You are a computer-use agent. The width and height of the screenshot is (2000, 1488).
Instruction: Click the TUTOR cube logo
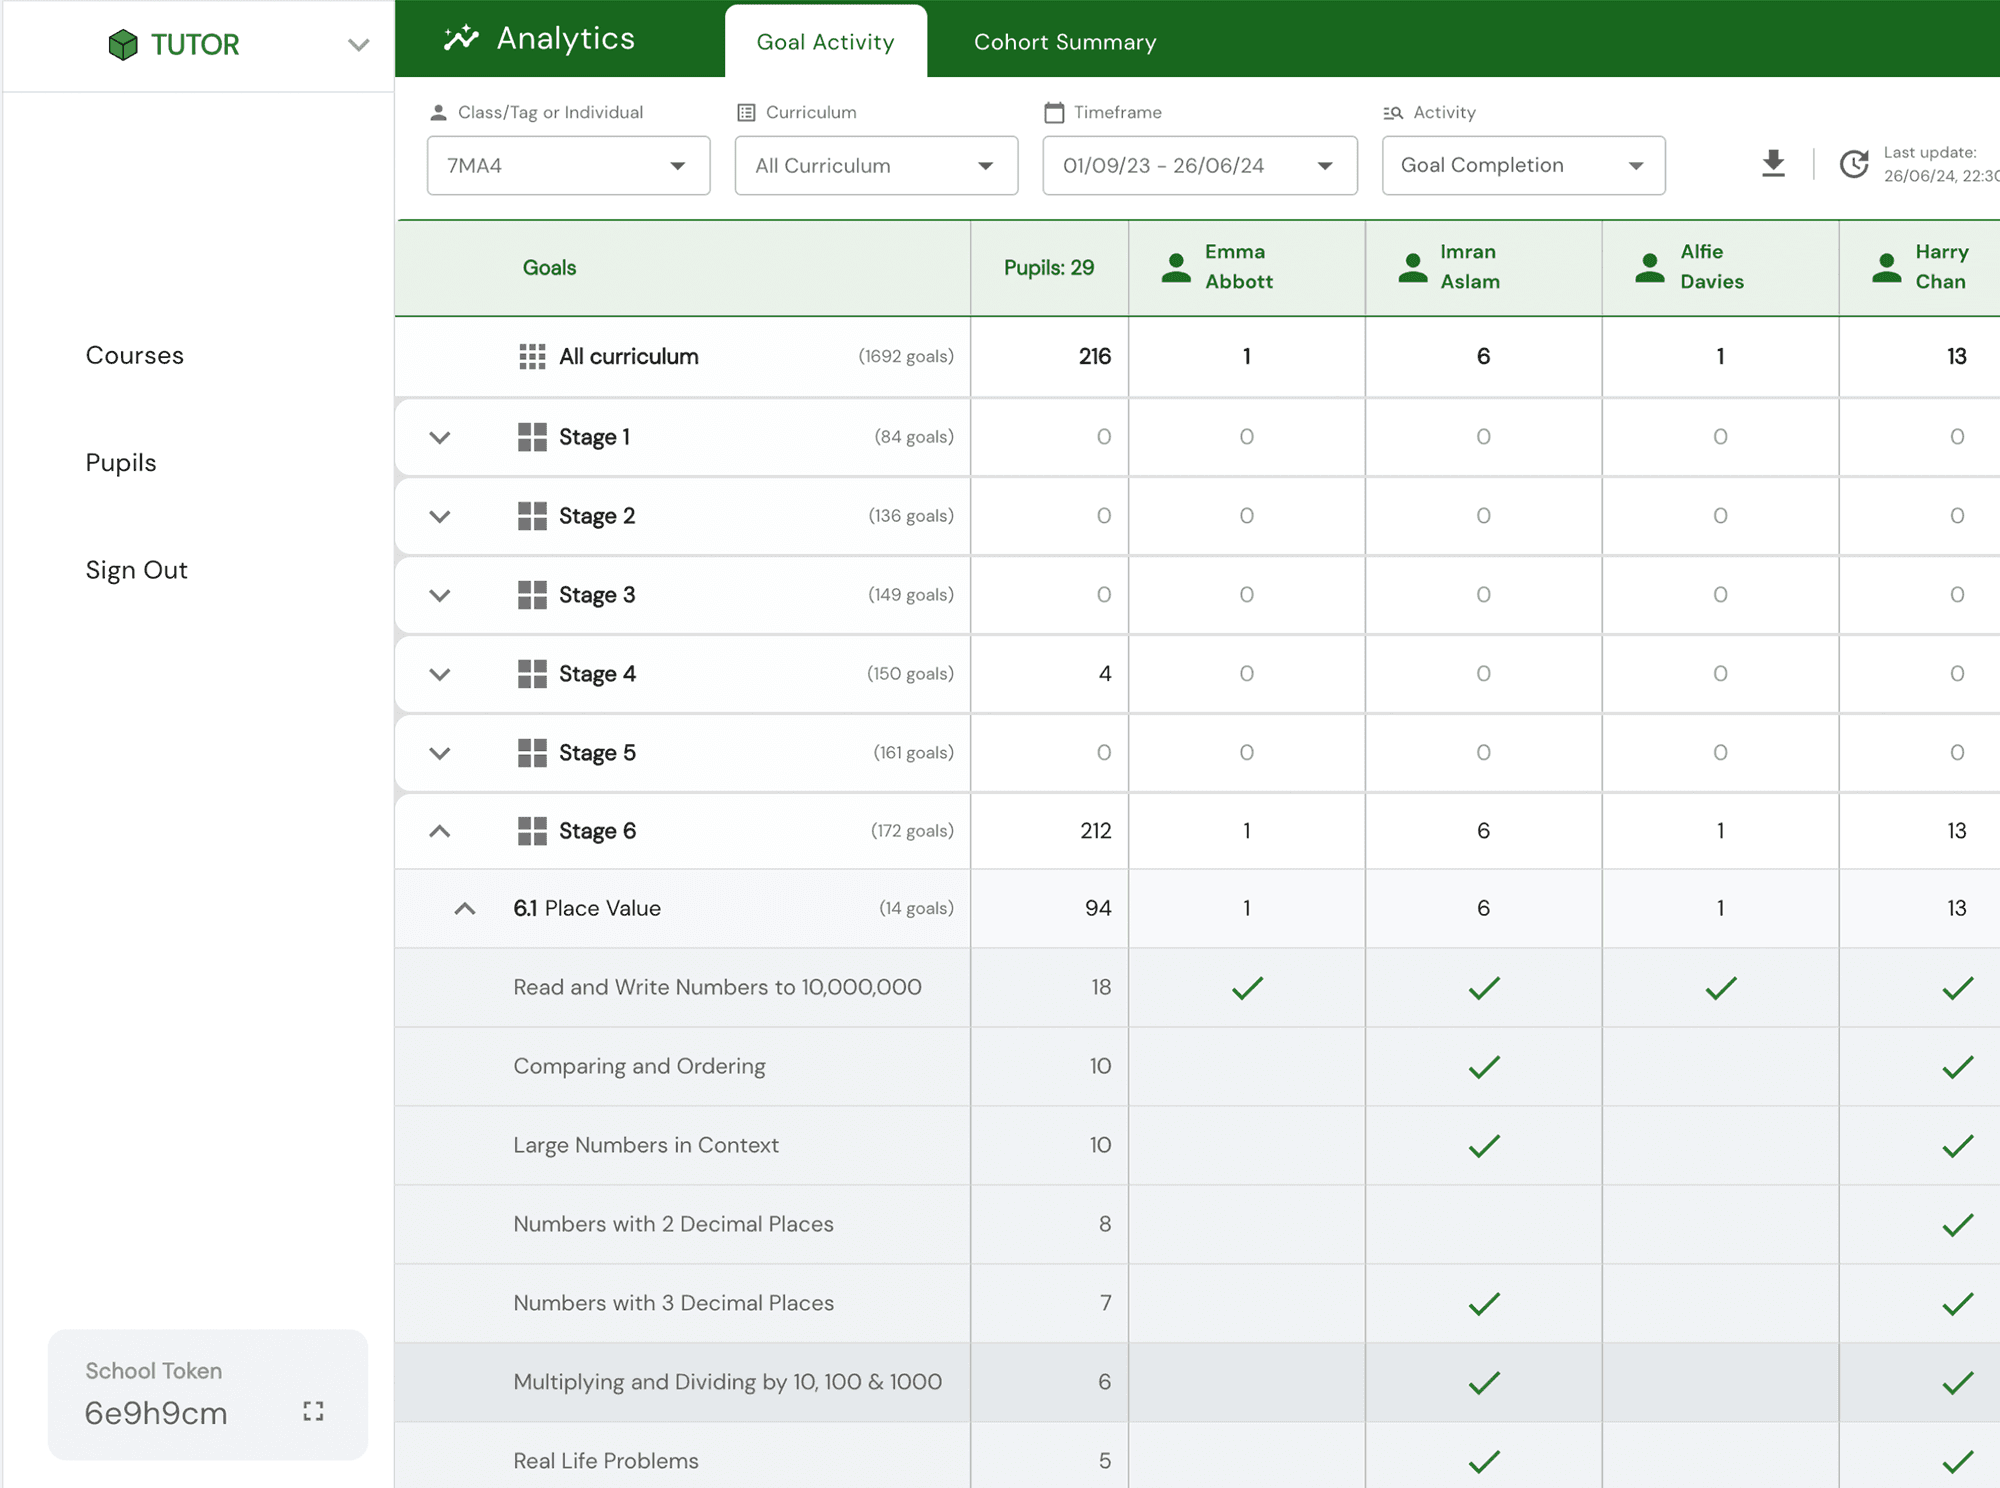click(123, 45)
